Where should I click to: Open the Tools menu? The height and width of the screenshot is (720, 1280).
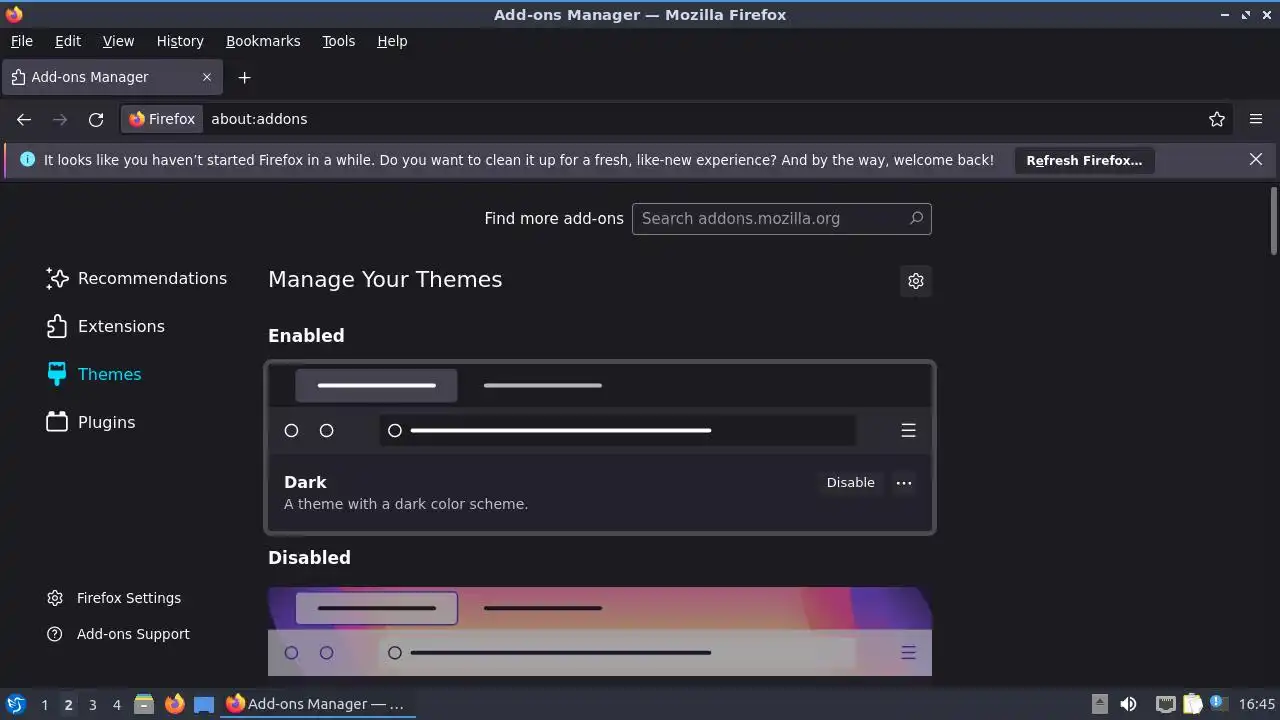[x=338, y=41]
